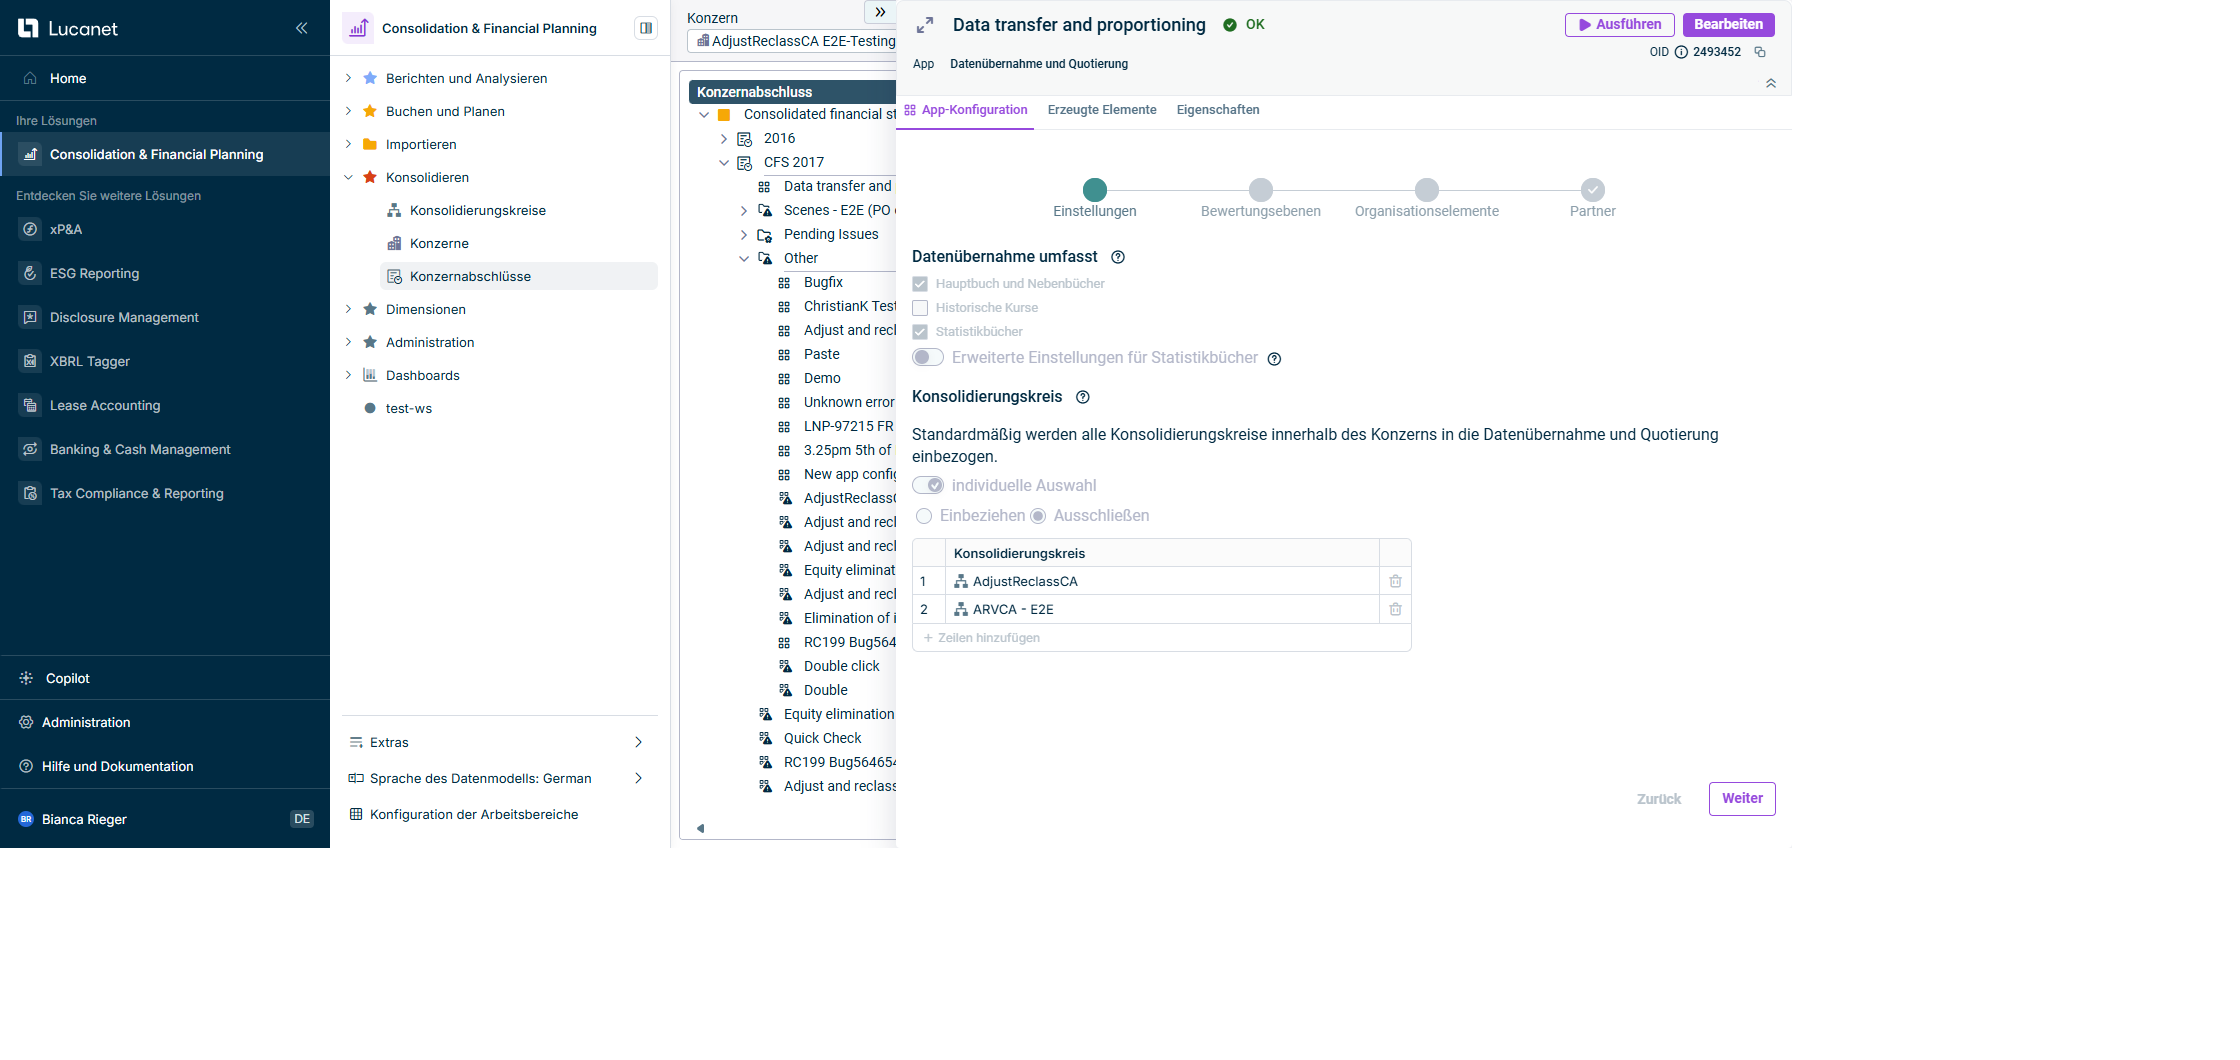Collapse the Other folder
Viewport: 2240px width, 1060px height.
pyautogui.click(x=744, y=258)
